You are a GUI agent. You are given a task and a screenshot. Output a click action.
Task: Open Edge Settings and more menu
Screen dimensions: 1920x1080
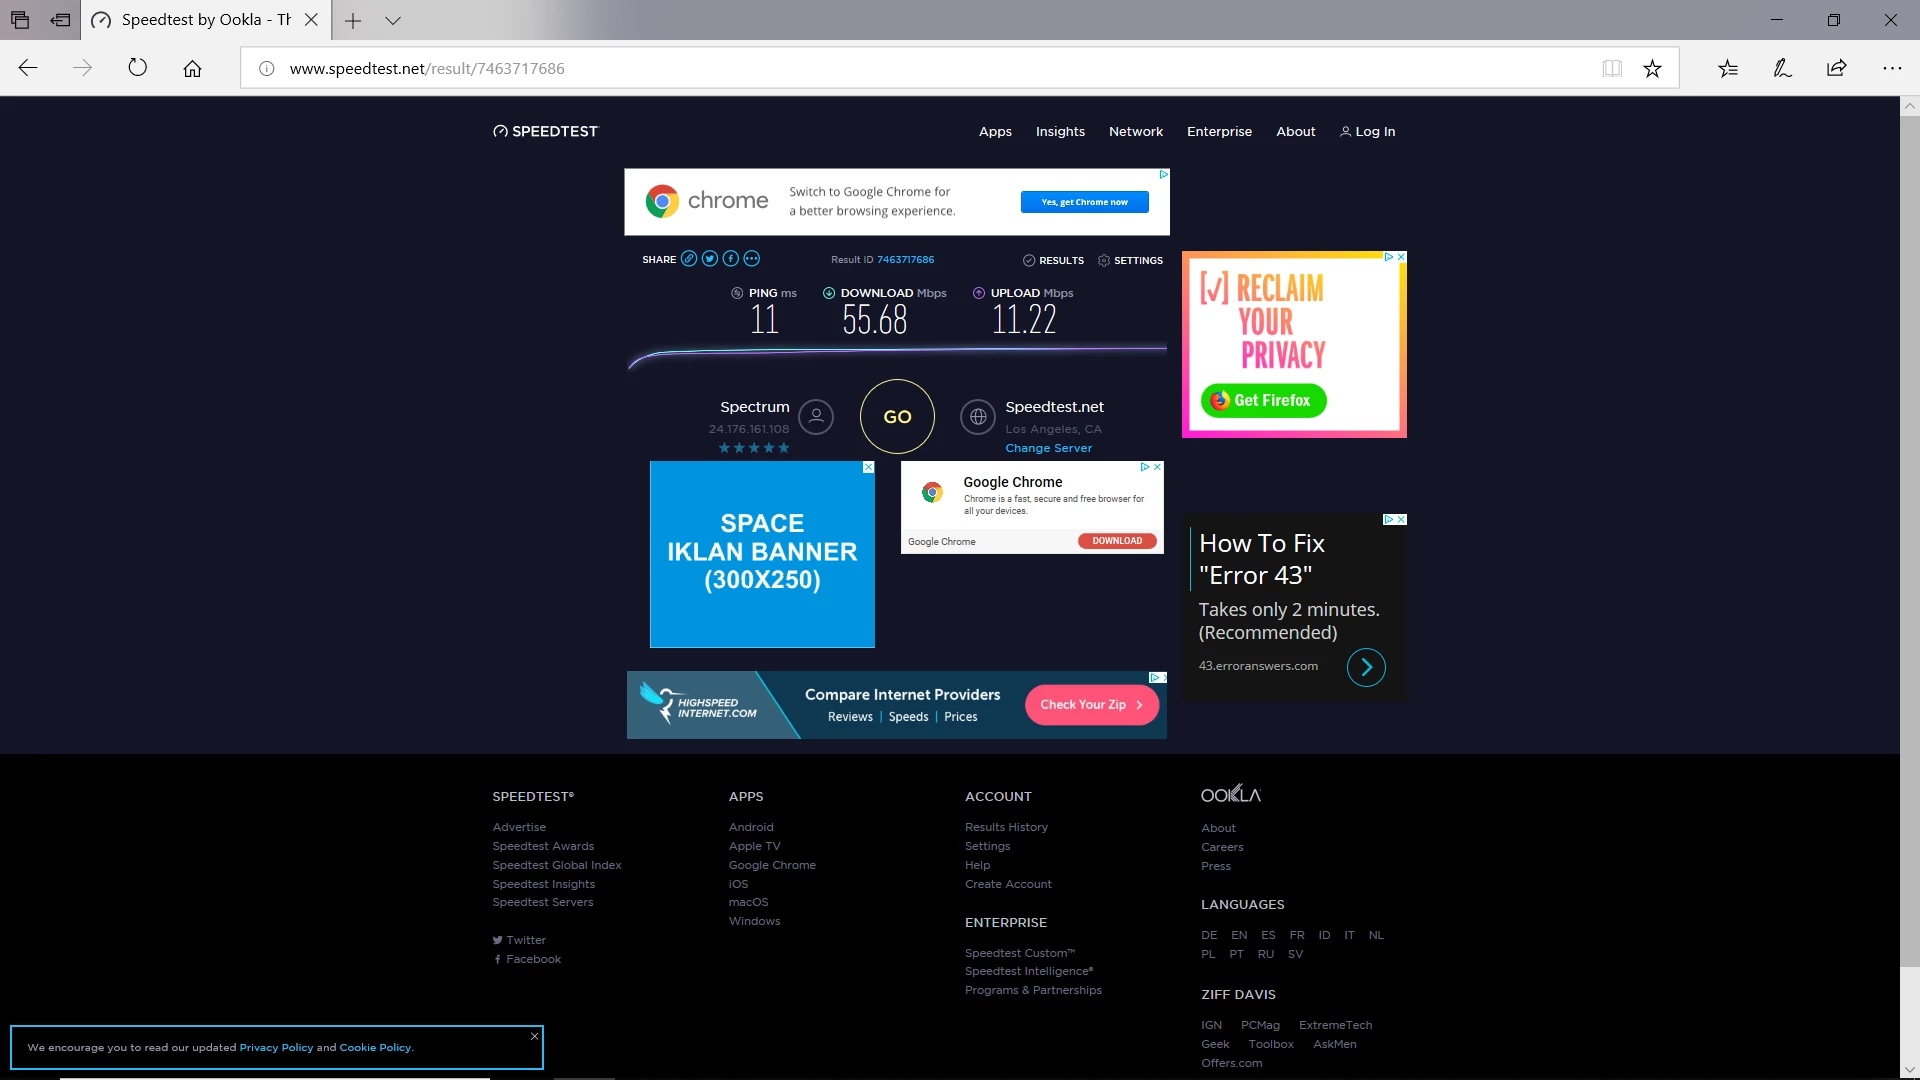click(x=1892, y=68)
